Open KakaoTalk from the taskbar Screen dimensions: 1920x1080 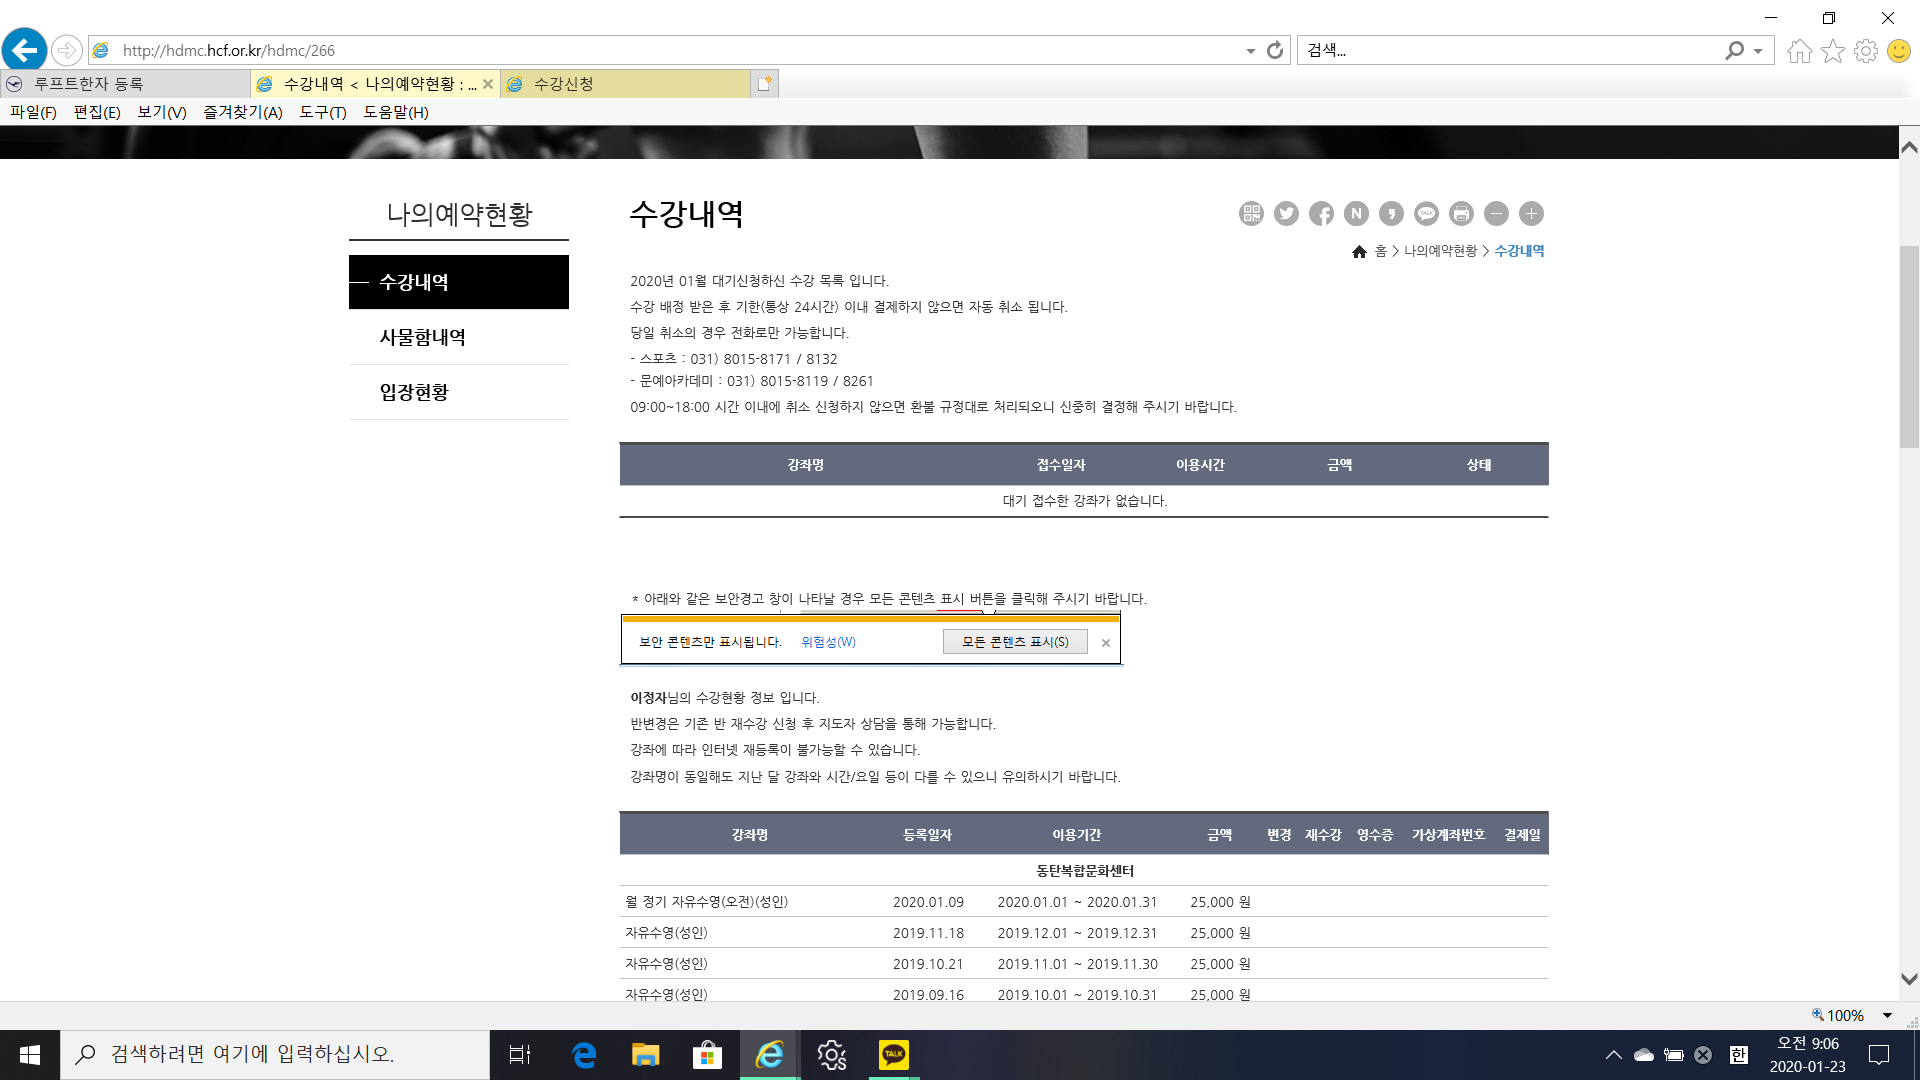[893, 1054]
